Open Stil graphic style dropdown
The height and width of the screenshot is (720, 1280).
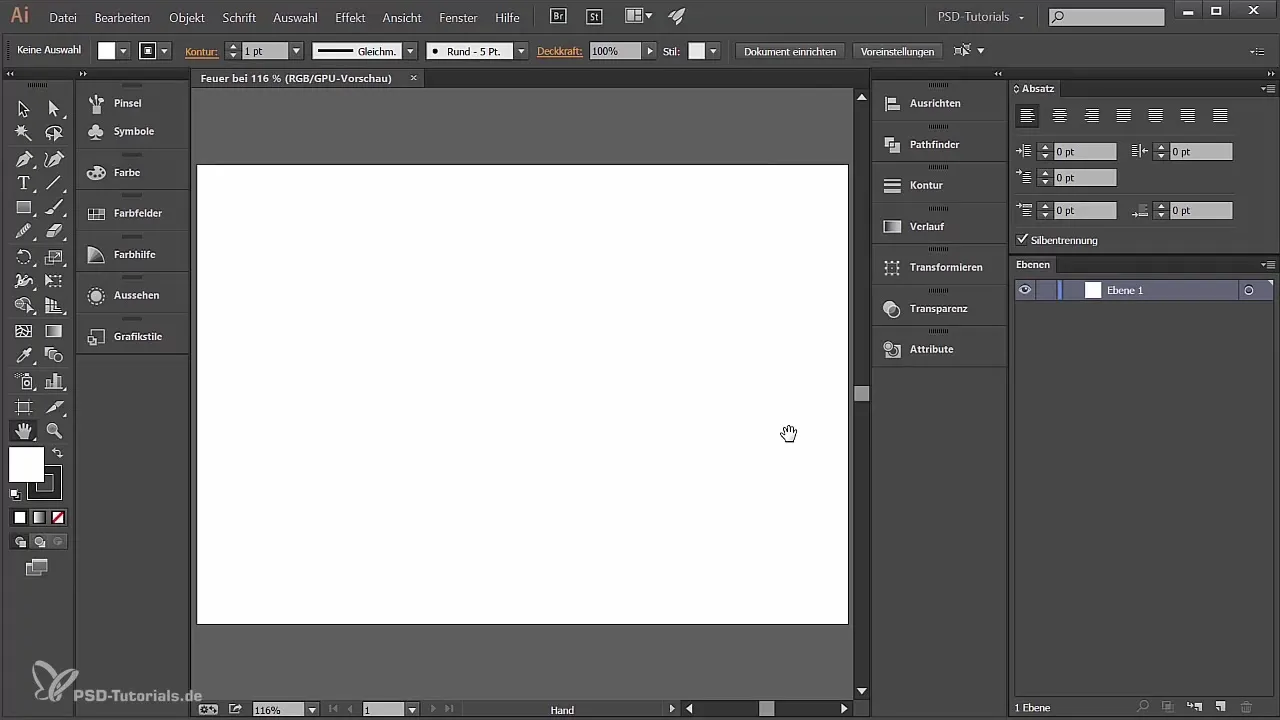coord(713,51)
